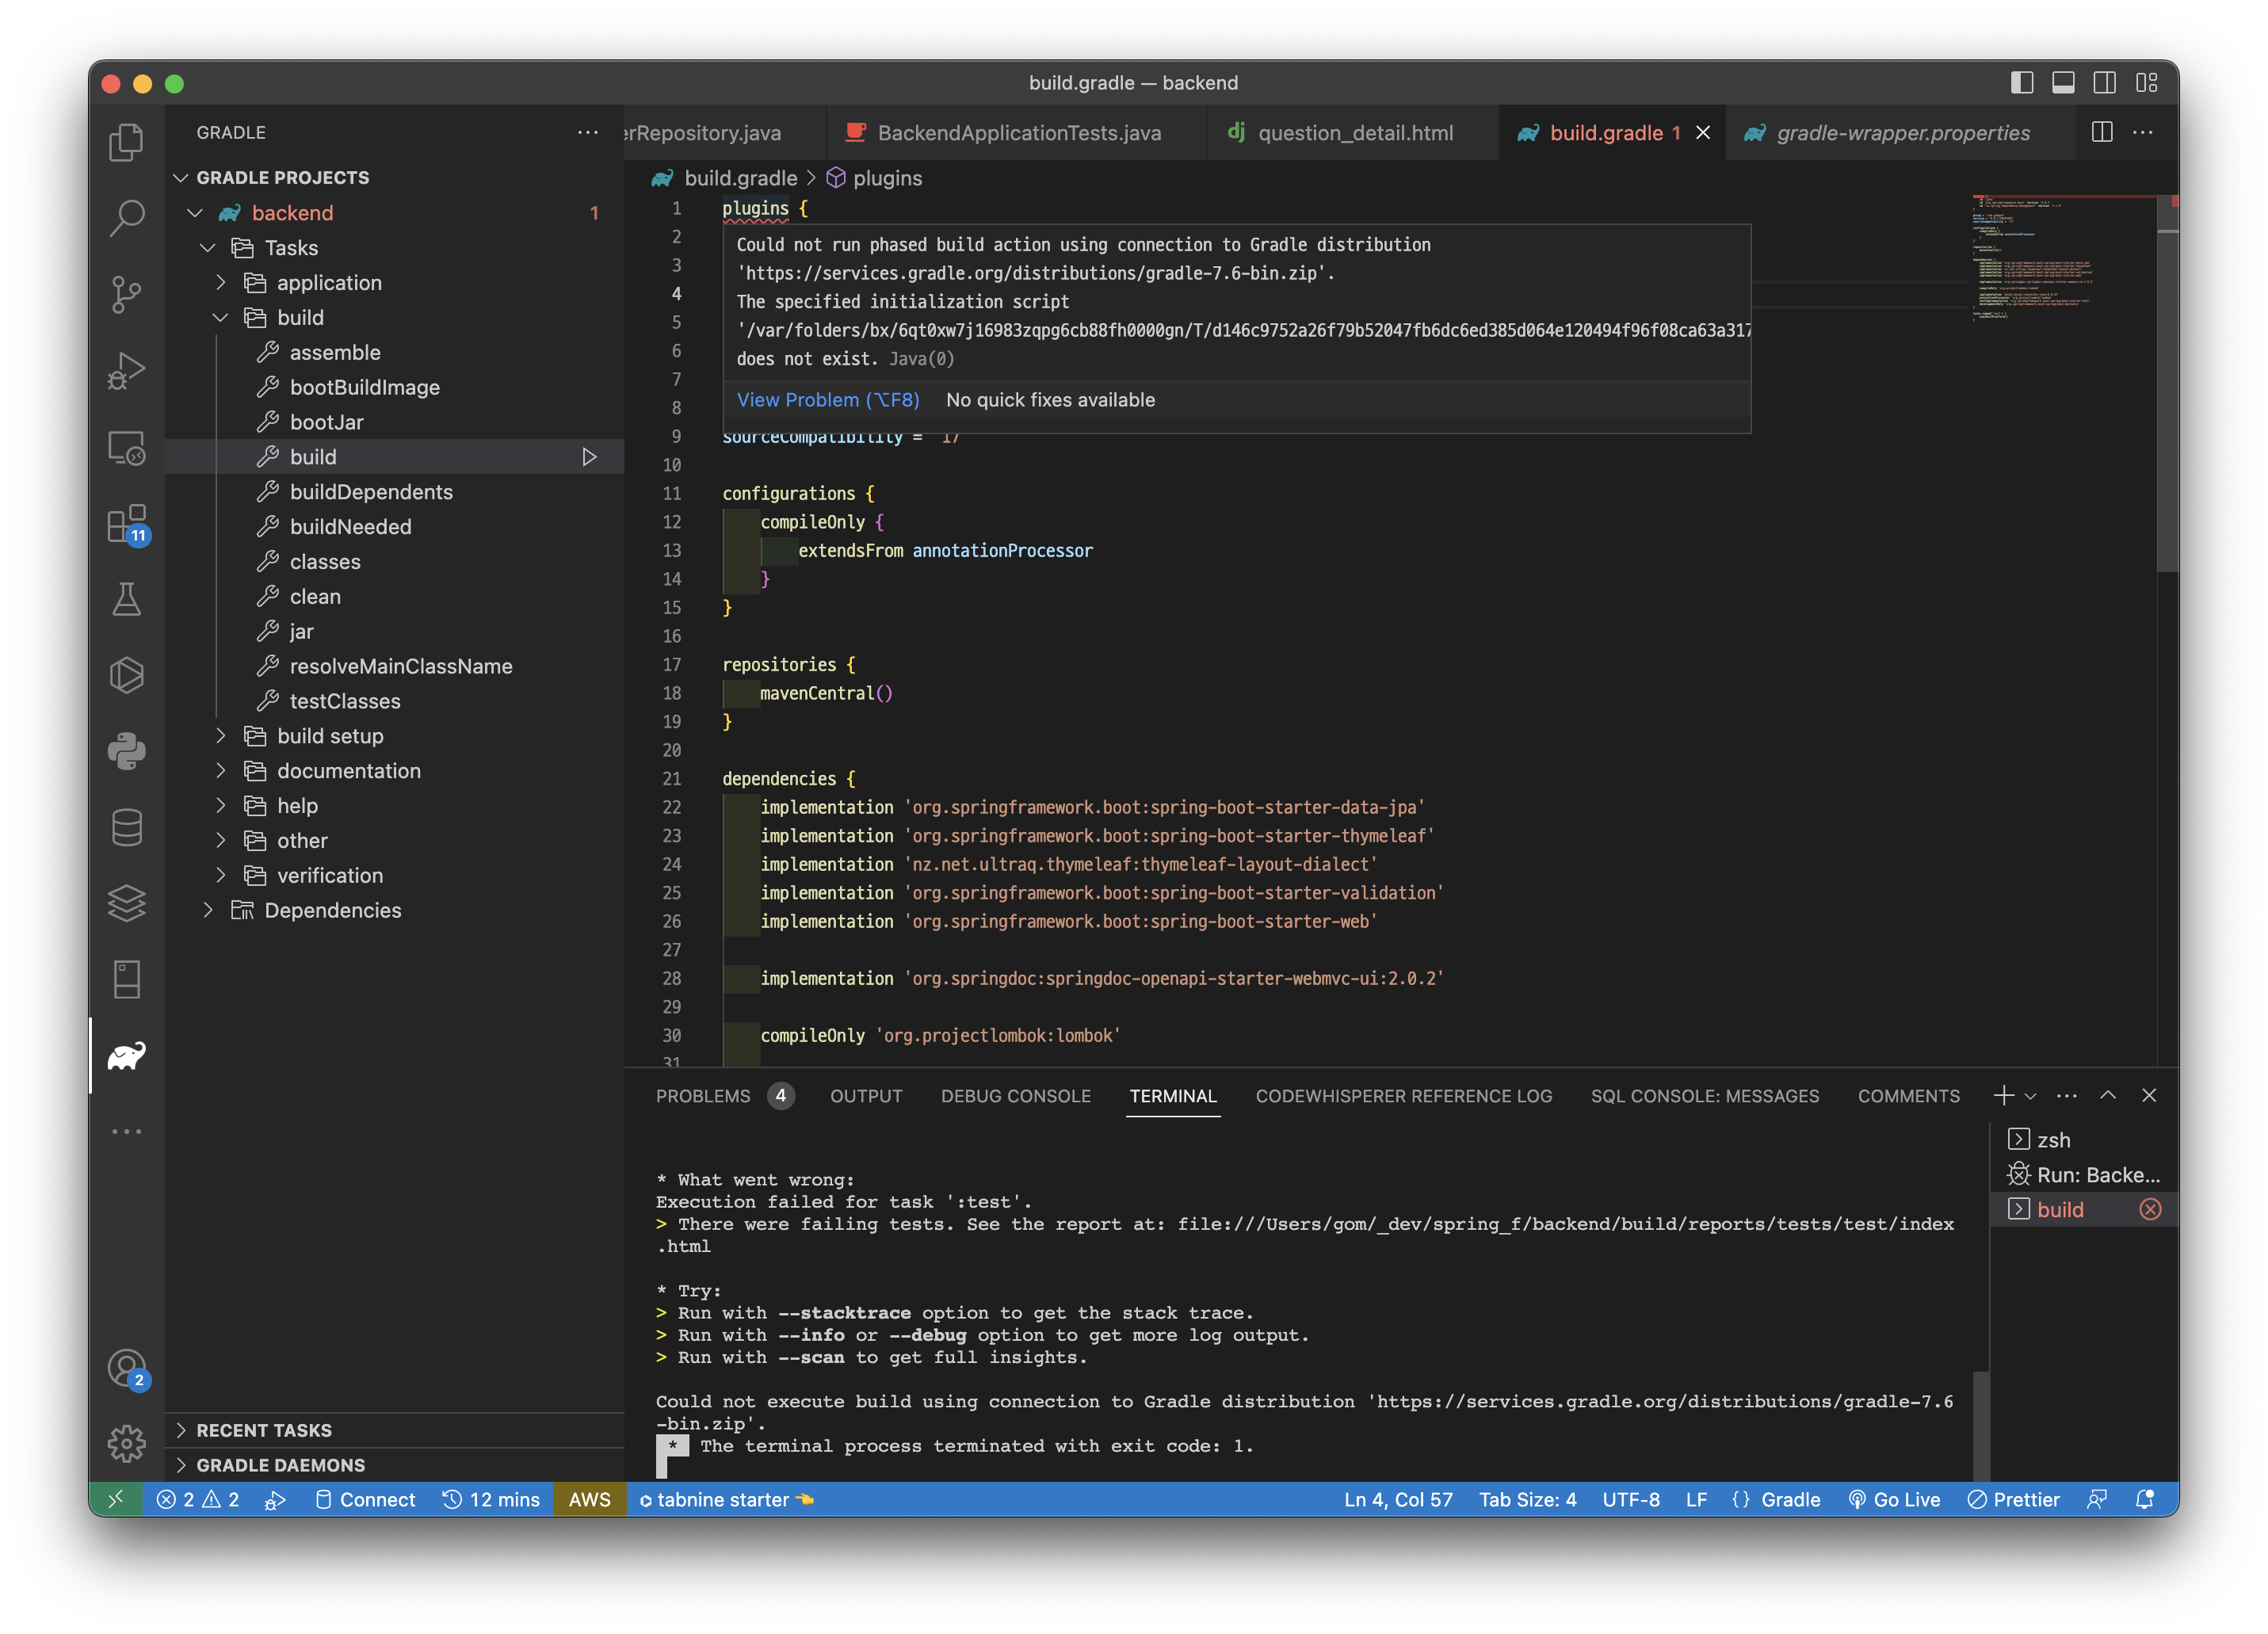
Task: Toggle the primary sidebar layout button
Action: [2021, 83]
